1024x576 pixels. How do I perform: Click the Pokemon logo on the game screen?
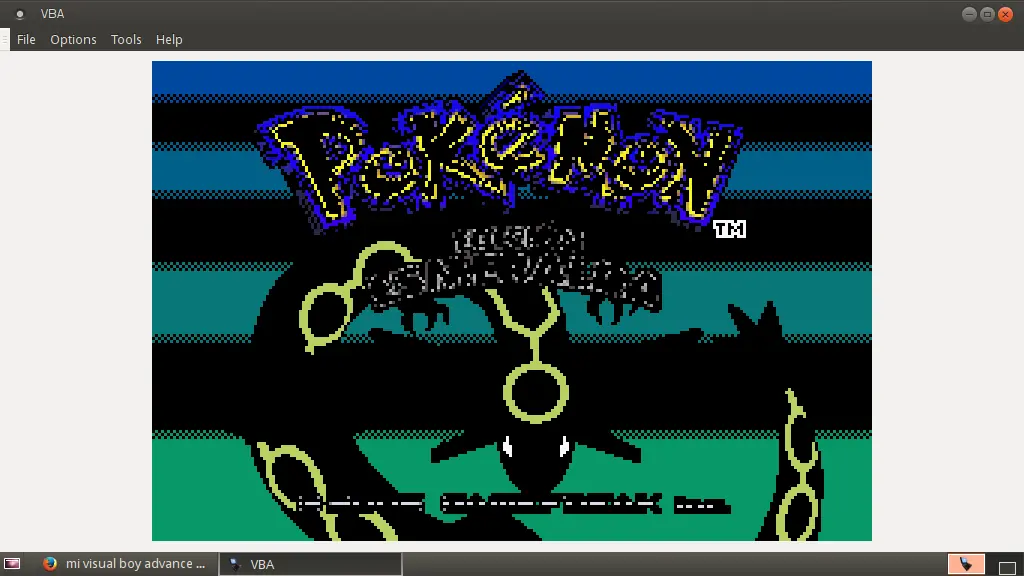[x=501, y=152]
